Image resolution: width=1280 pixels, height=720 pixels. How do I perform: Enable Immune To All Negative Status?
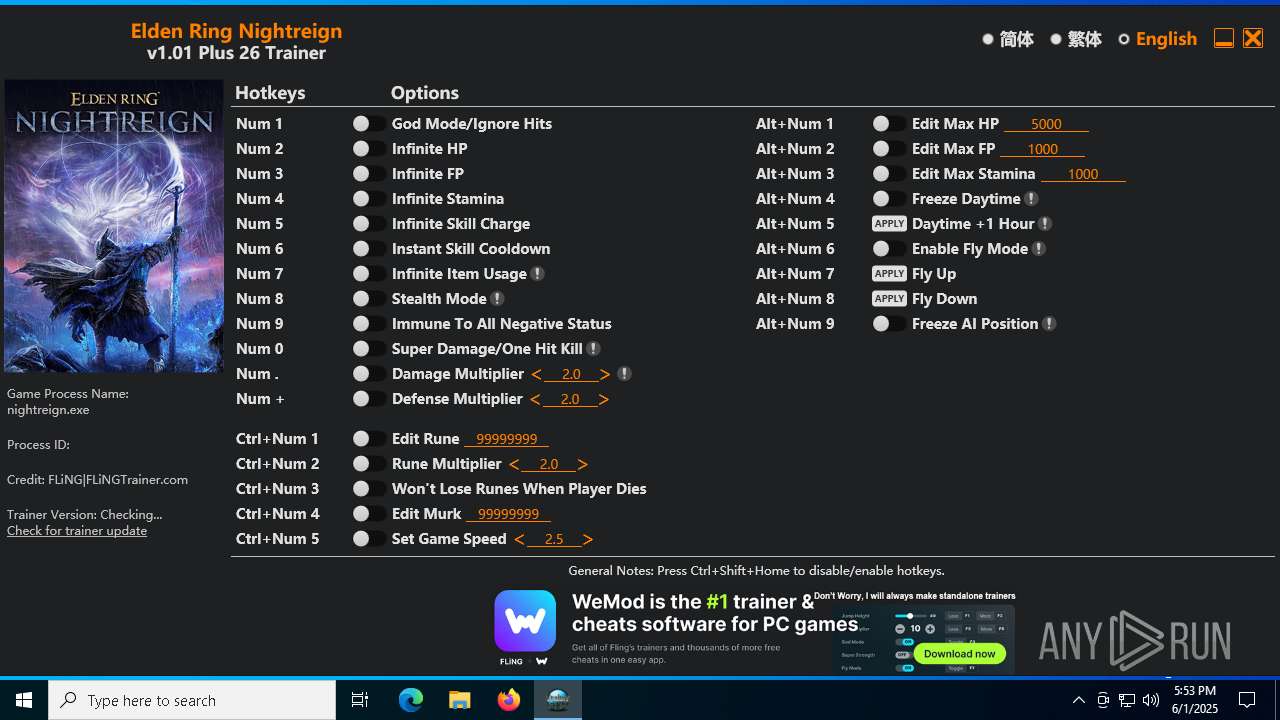pyautogui.click(x=369, y=324)
